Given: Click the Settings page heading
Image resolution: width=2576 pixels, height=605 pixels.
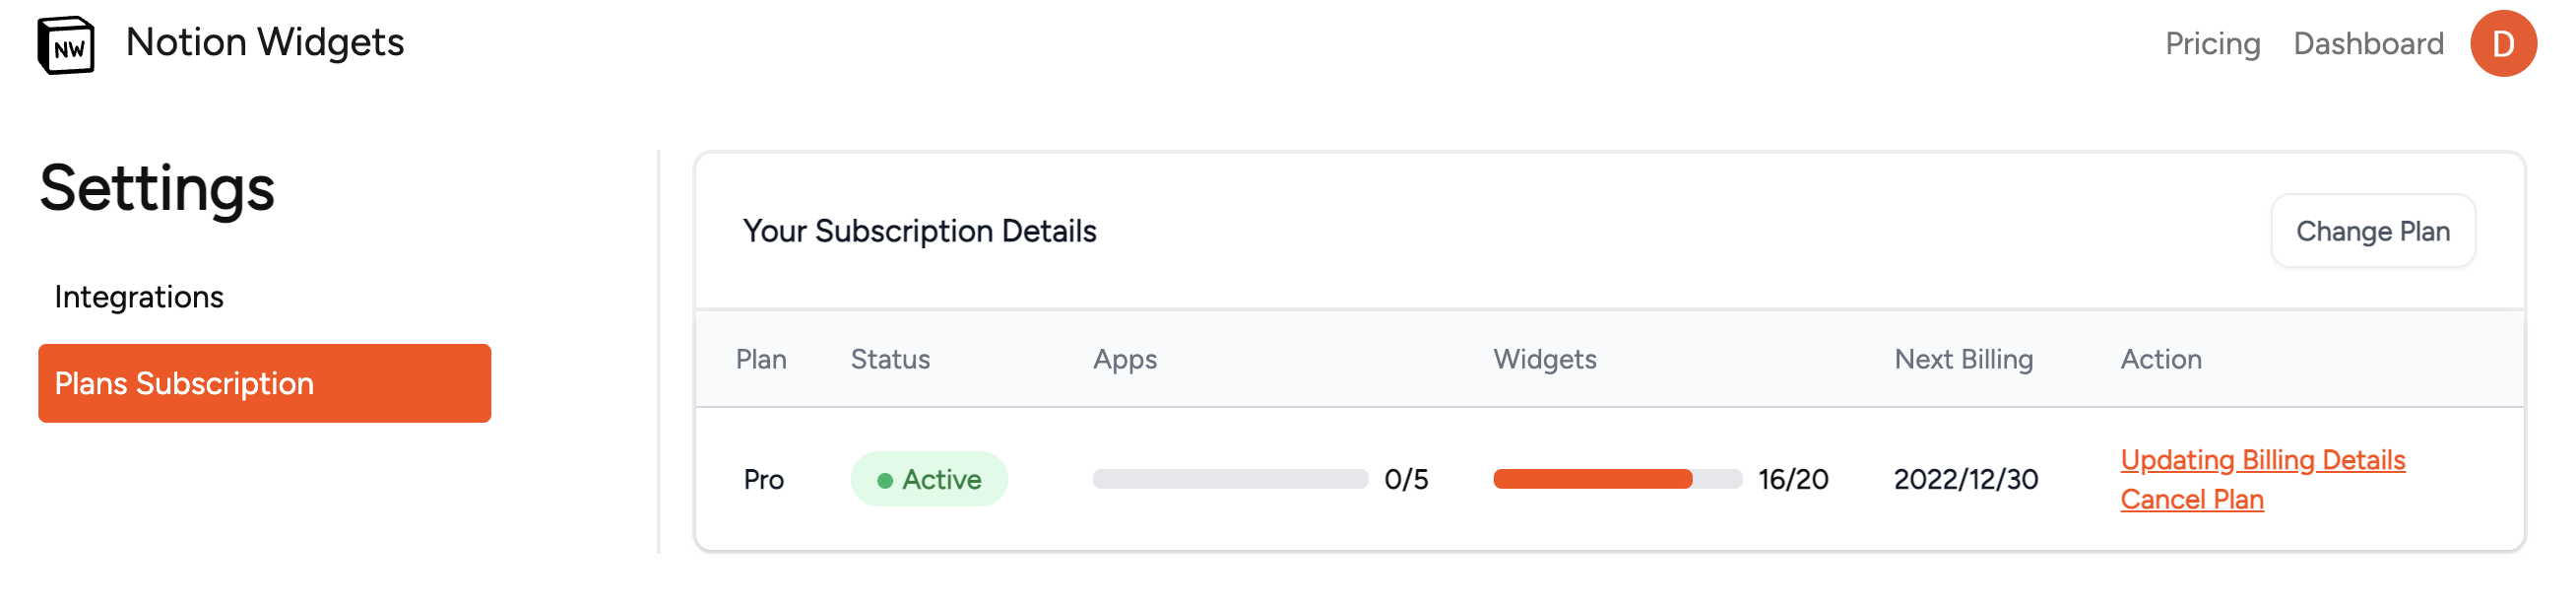Looking at the screenshot, I should click(x=156, y=190).
